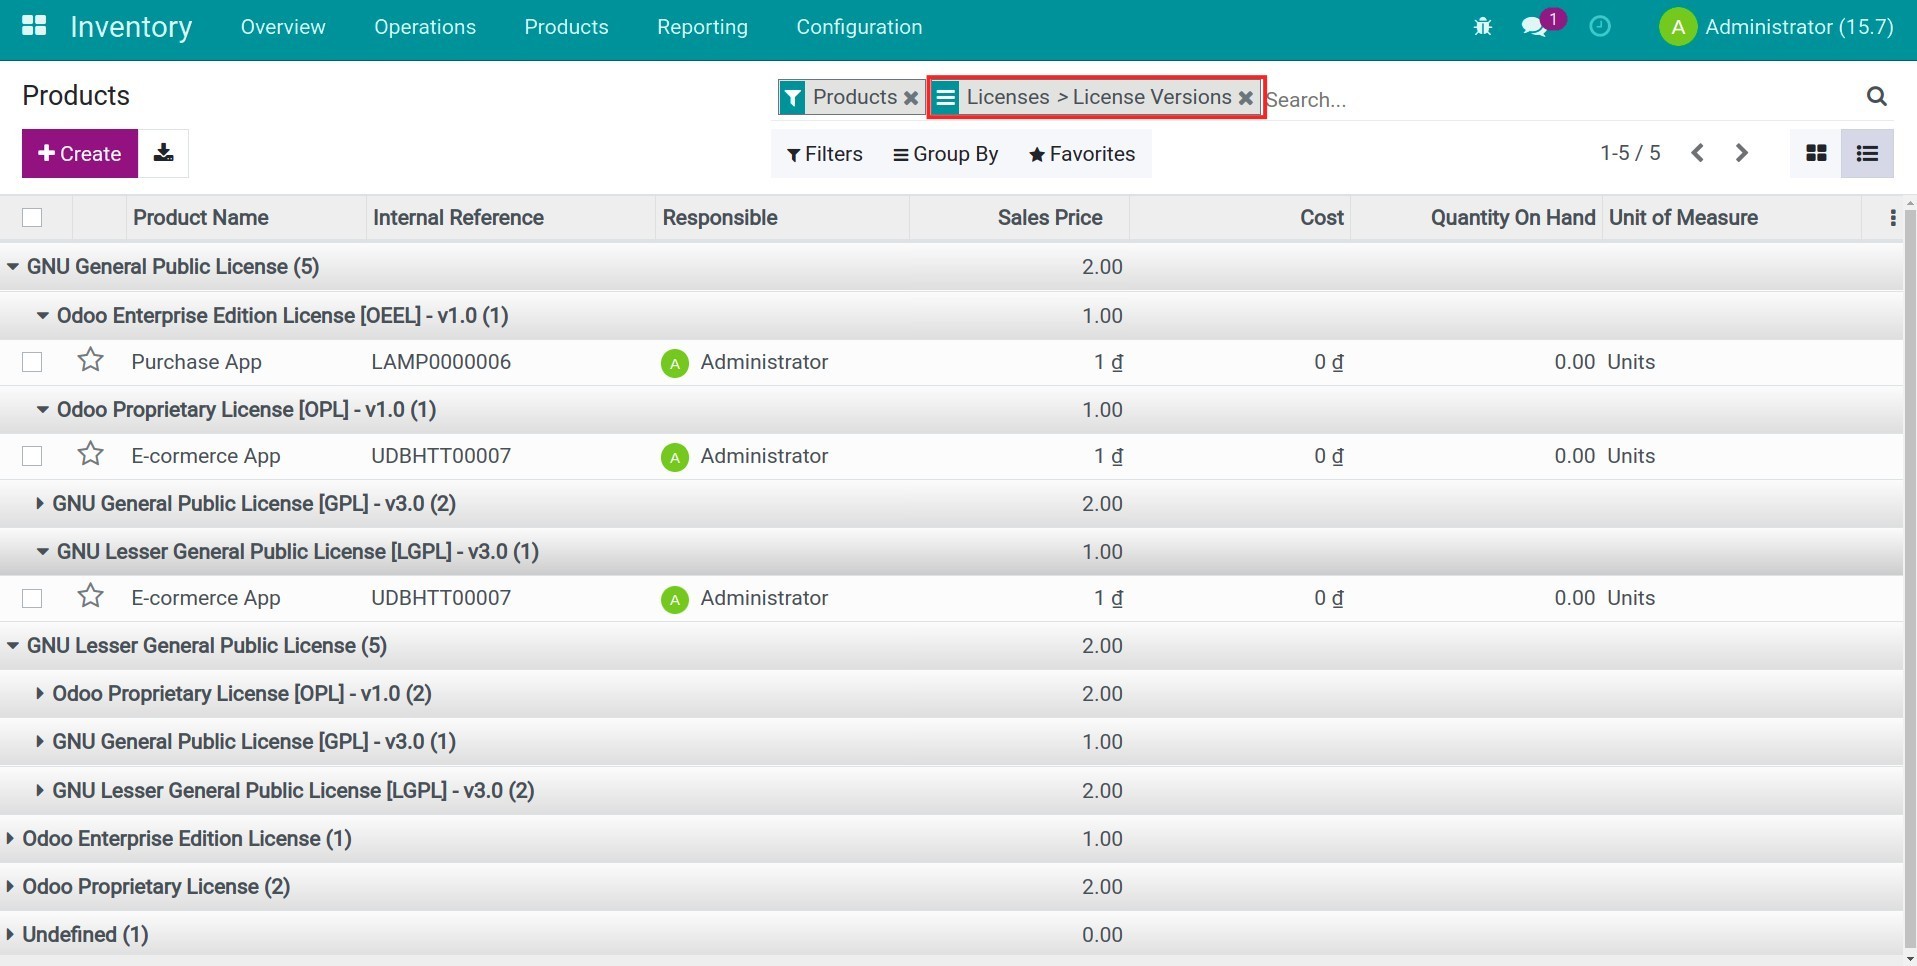Viewport: 1917px width, 966px height.
Task: Open the messaging conversations icon
Action: 1533,27
